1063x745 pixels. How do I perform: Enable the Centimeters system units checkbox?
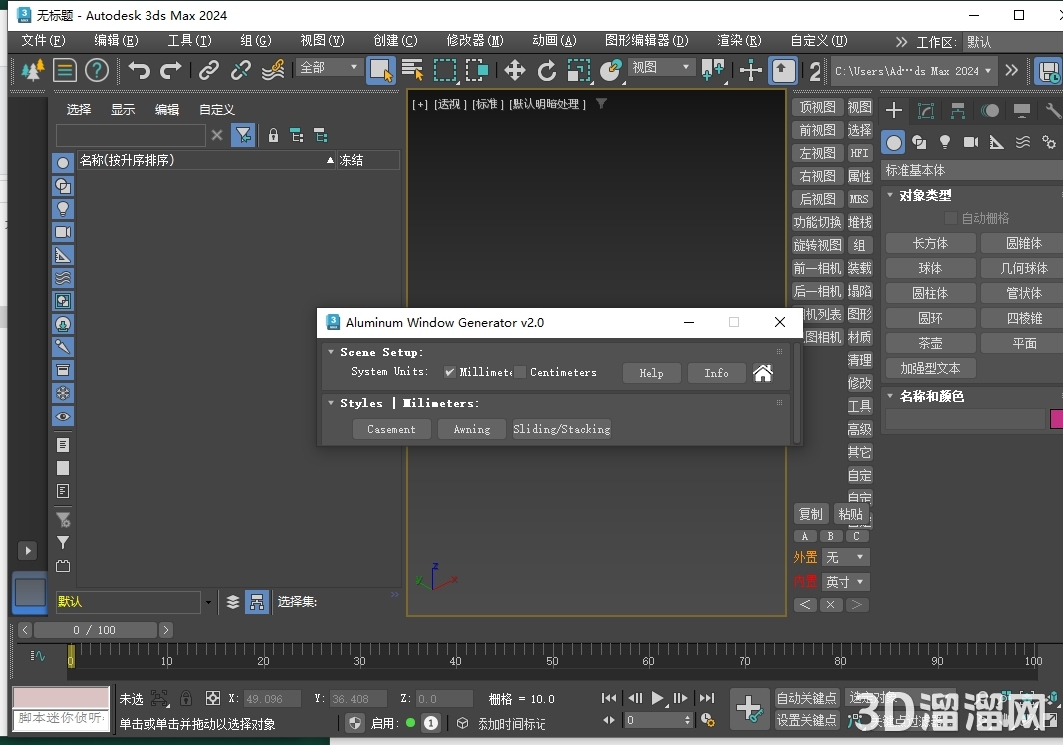(520, 372)
